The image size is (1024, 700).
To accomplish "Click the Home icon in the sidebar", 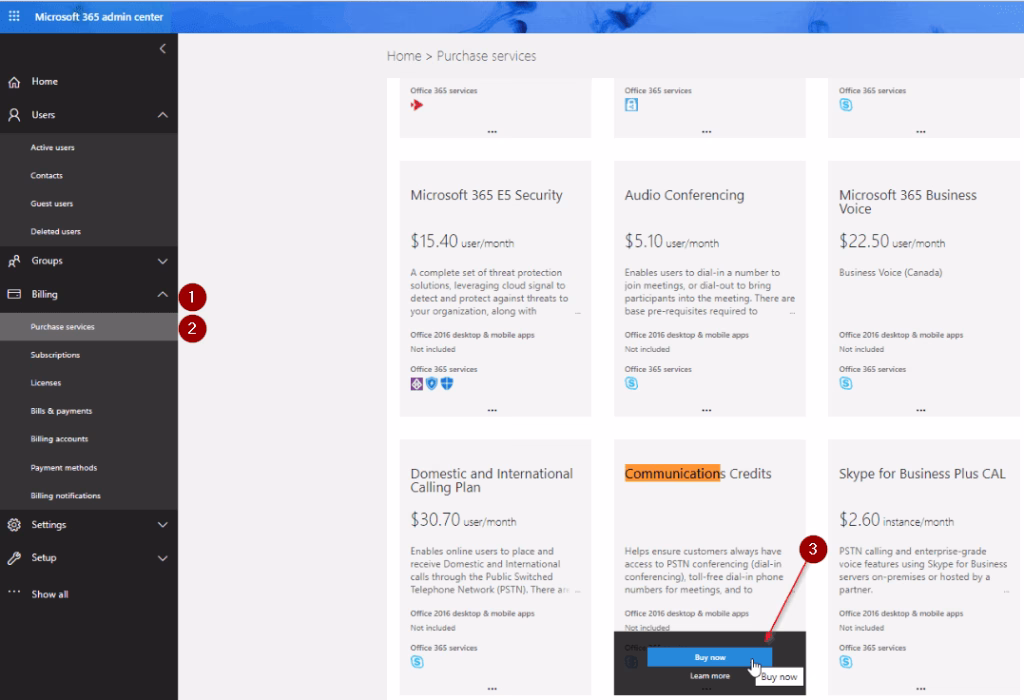I will (x=14, y=81).
